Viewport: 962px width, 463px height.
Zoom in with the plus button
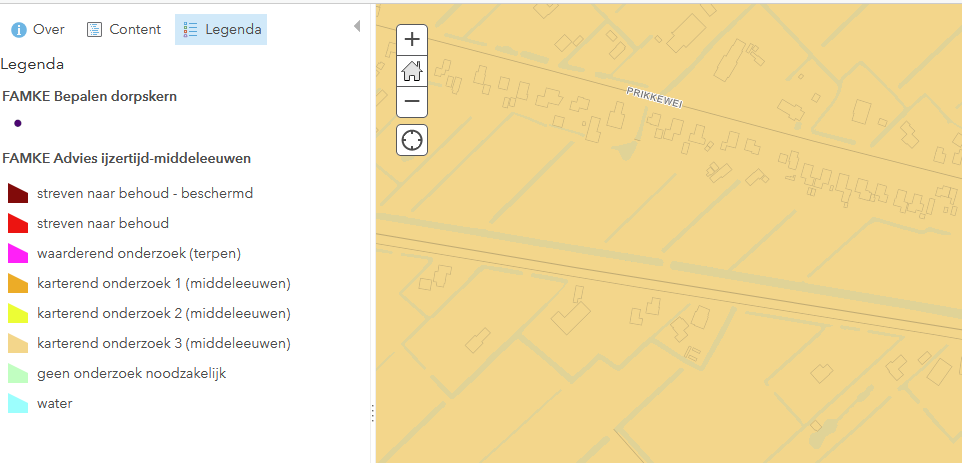(412, 40)
